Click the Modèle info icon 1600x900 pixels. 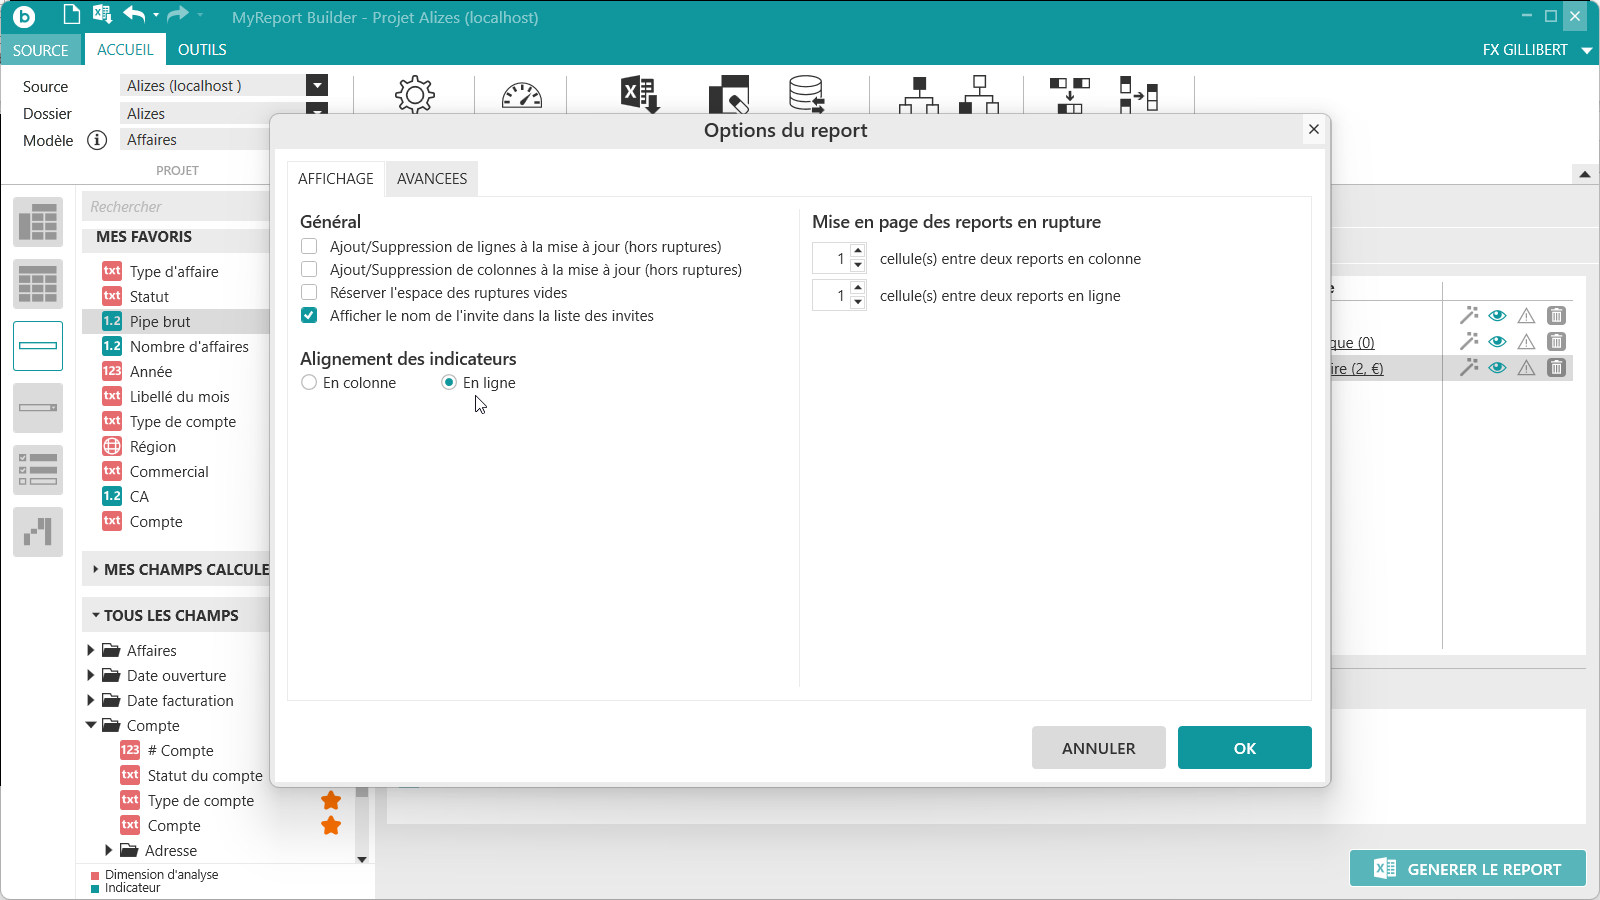coord(97,140)
